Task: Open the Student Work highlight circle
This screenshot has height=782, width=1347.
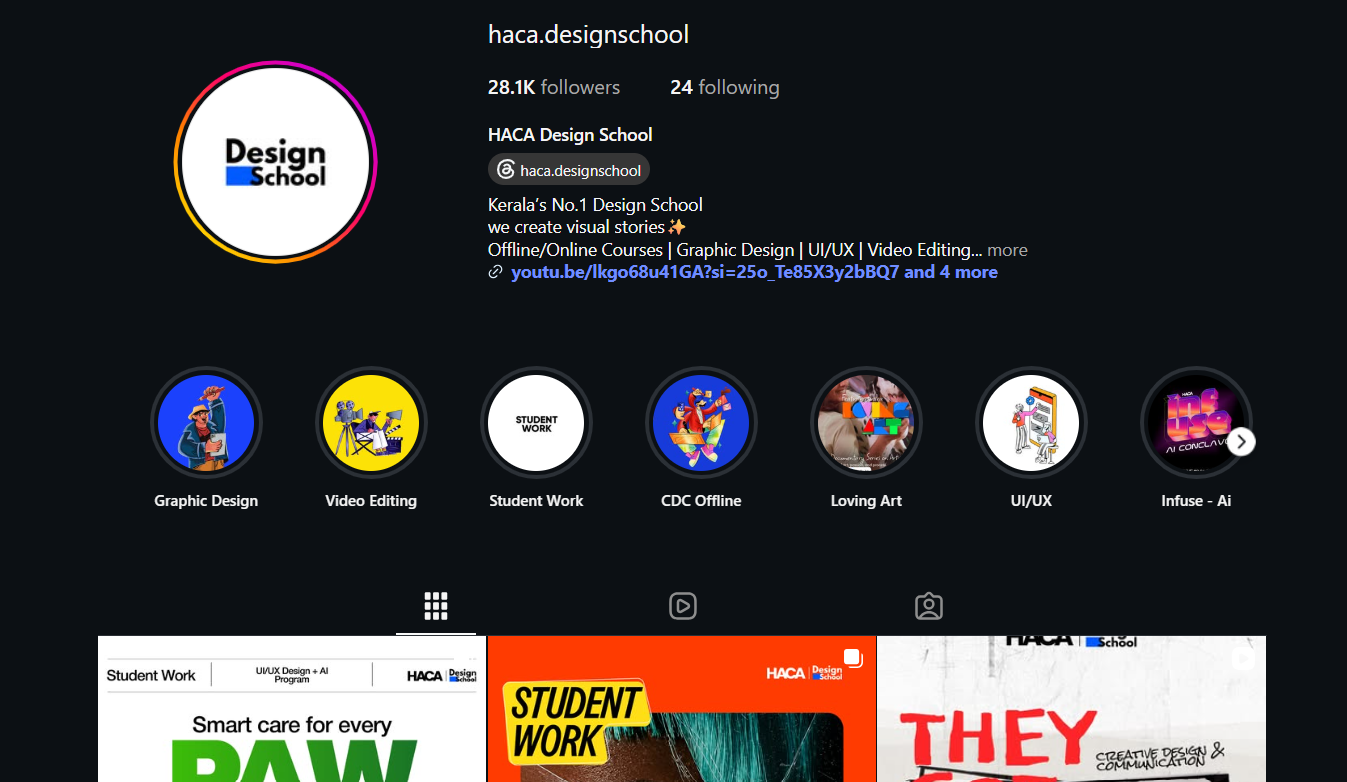Action: pyautogui.click(x=536, y=423)
